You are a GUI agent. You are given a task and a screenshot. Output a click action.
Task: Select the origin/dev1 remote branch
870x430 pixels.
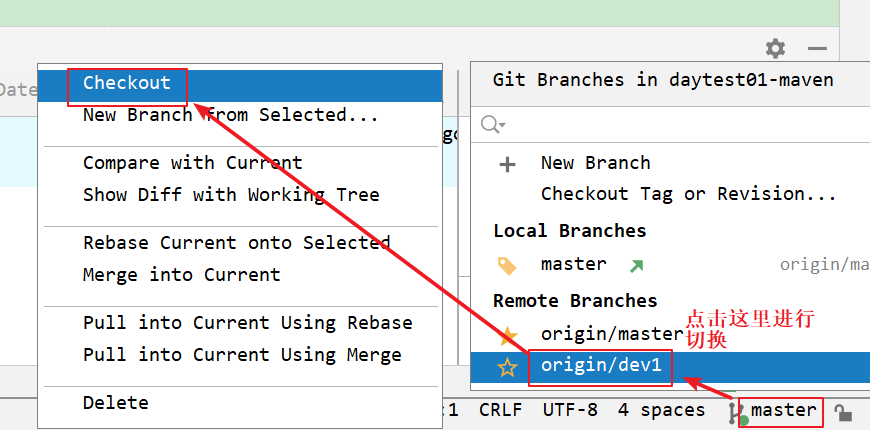pyautogui.click(x=601, y=366)
